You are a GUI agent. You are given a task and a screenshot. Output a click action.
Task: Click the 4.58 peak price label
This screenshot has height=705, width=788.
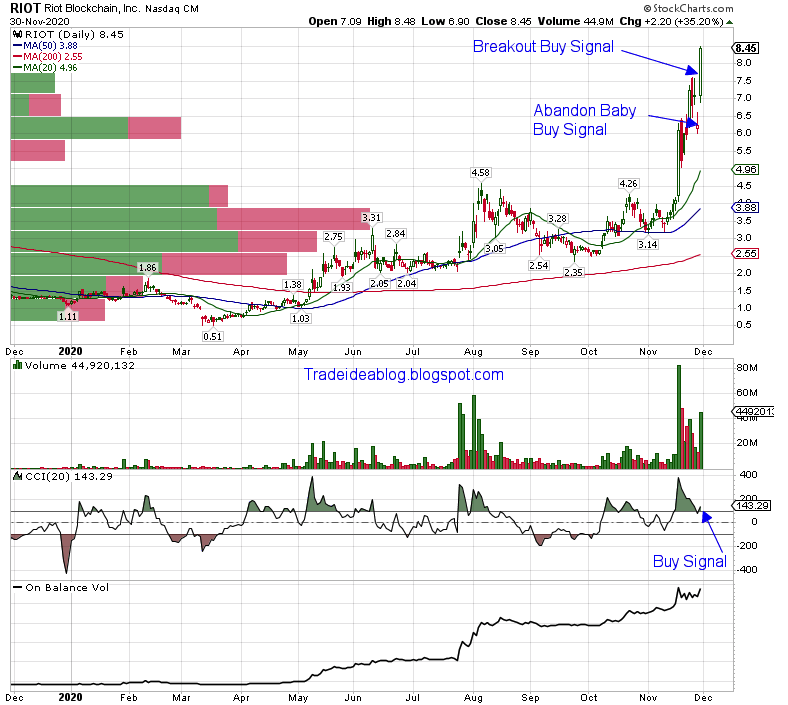pyautogui.click(x=480, y=173)
